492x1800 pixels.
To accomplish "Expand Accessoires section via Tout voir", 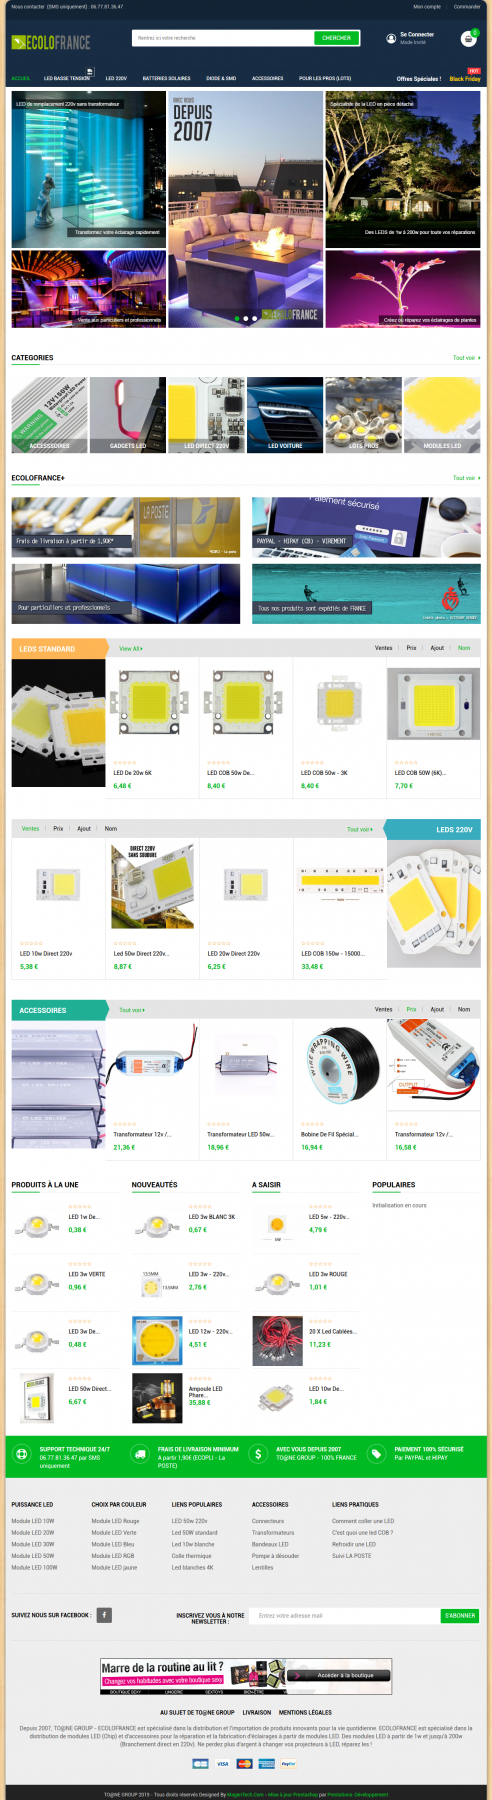I will pos(132,1010).
